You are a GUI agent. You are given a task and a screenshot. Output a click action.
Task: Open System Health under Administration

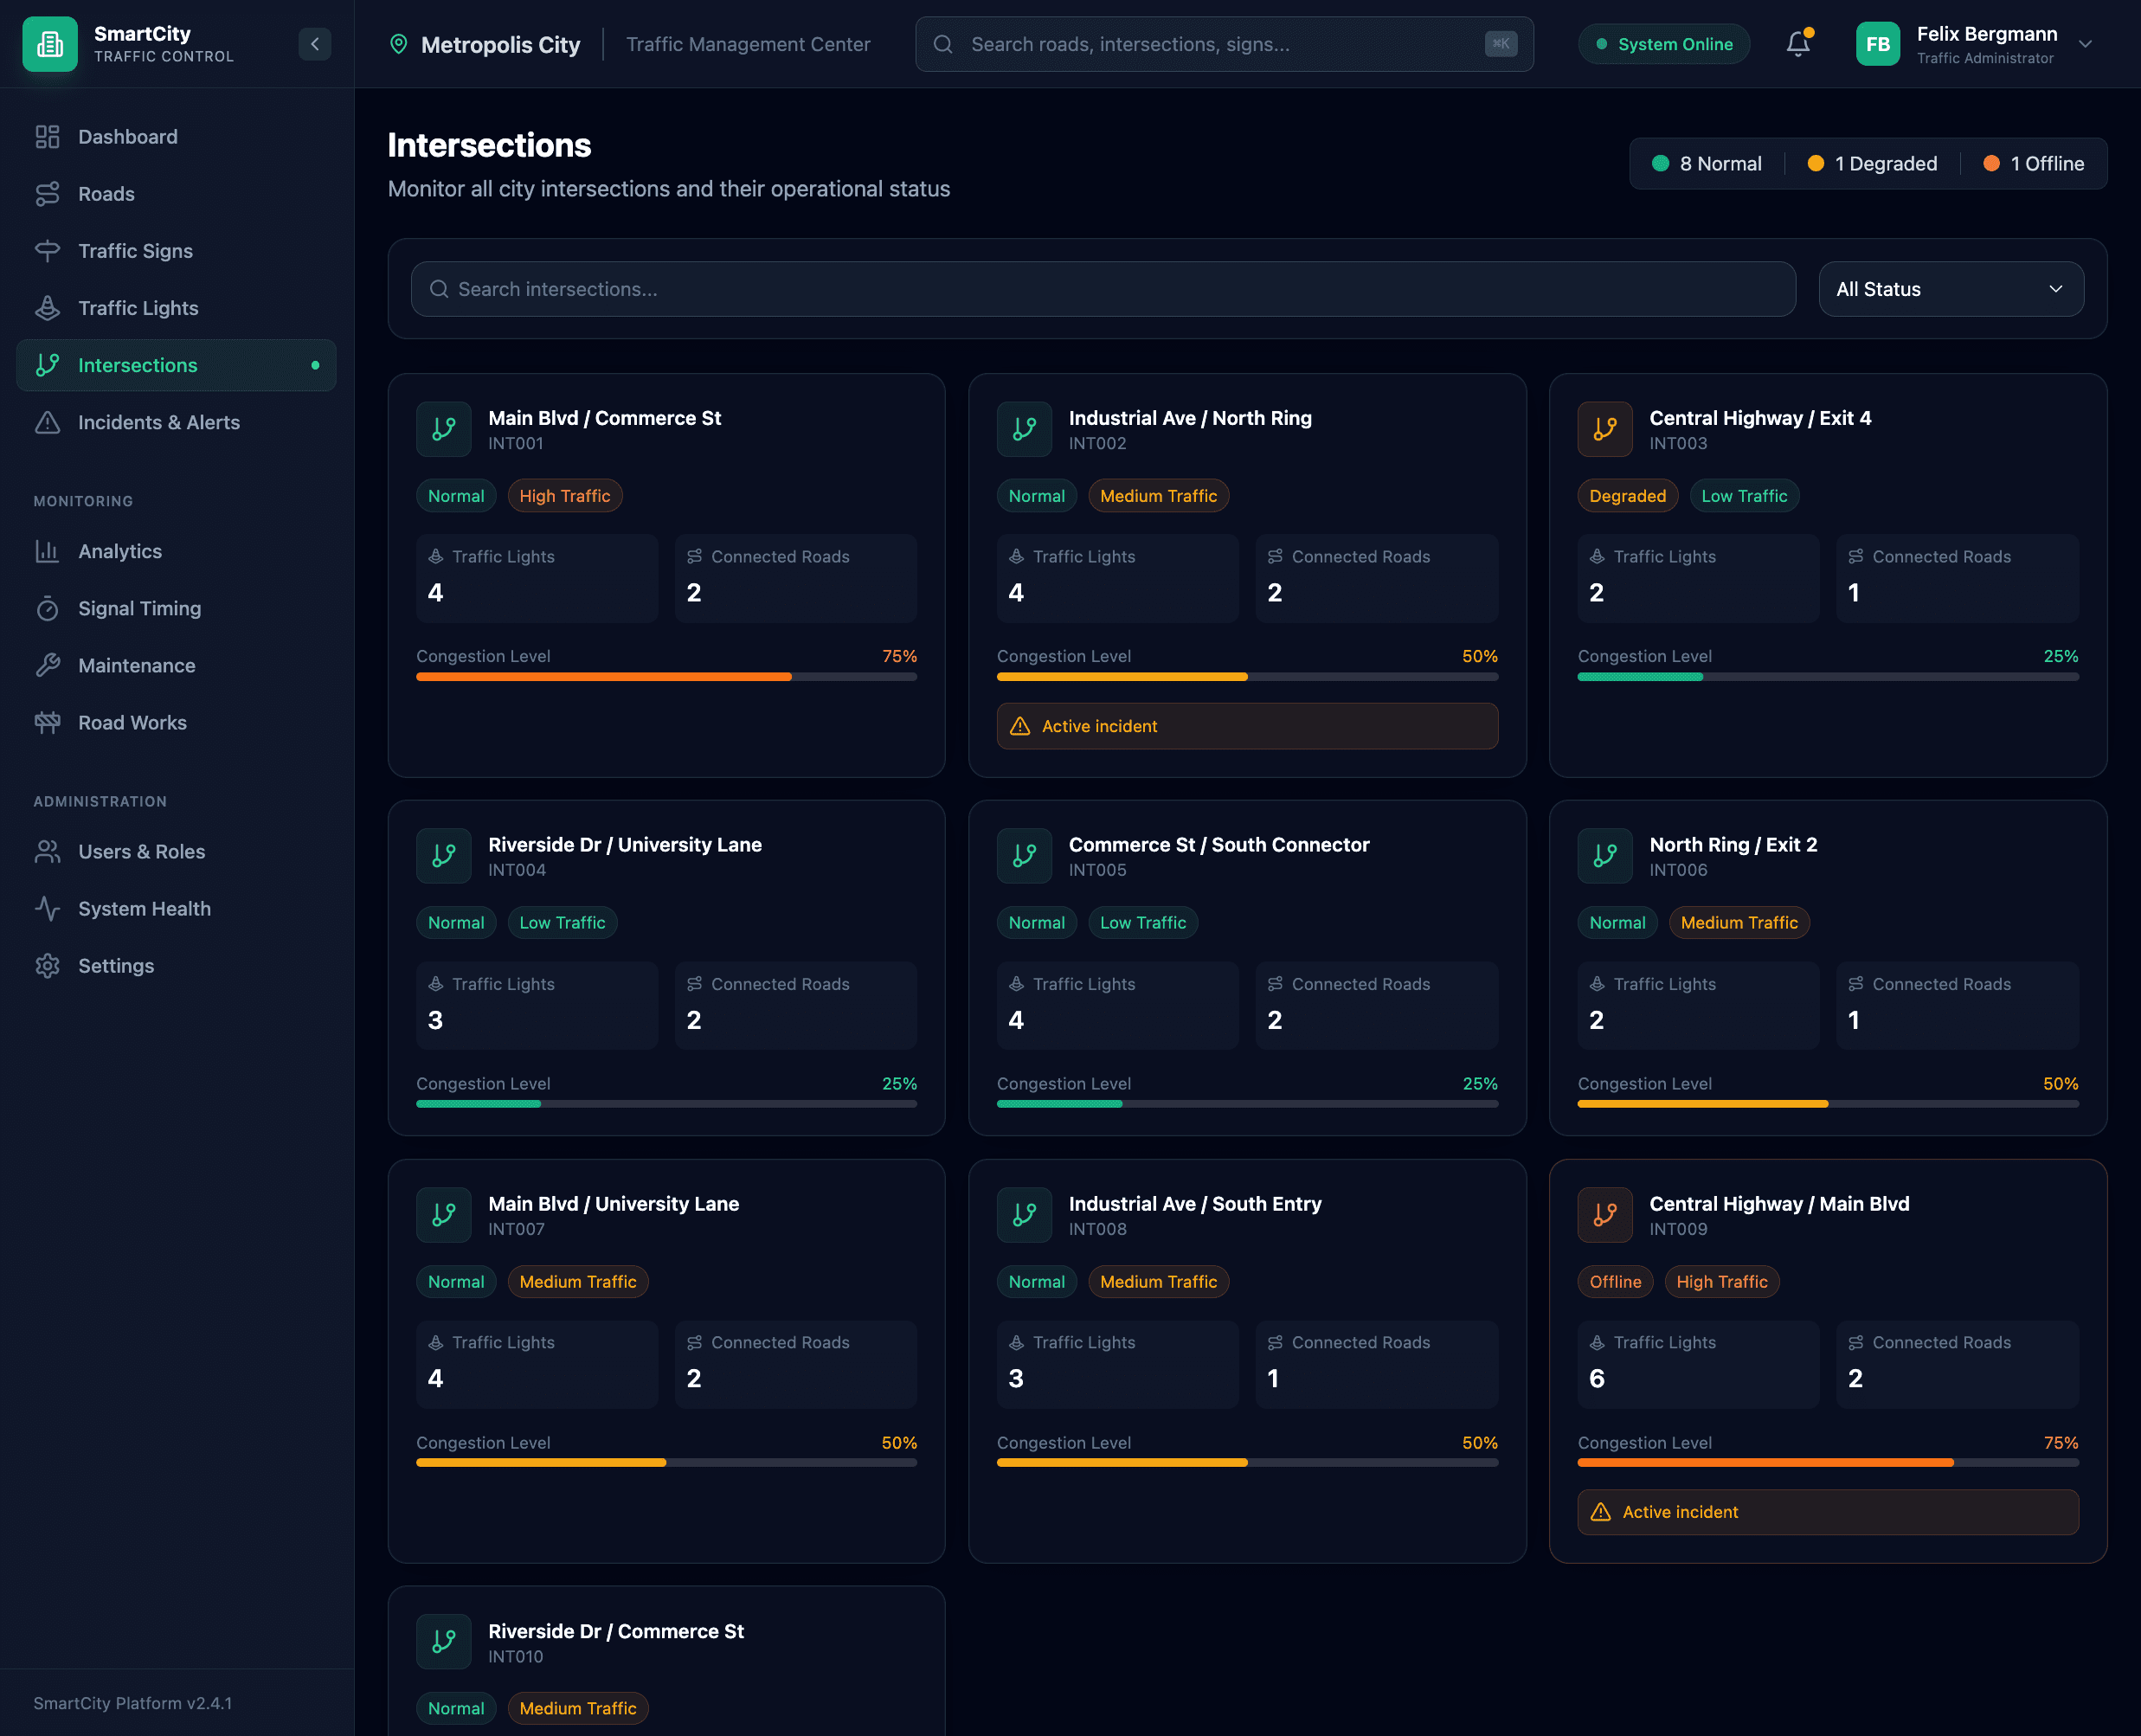143,909
